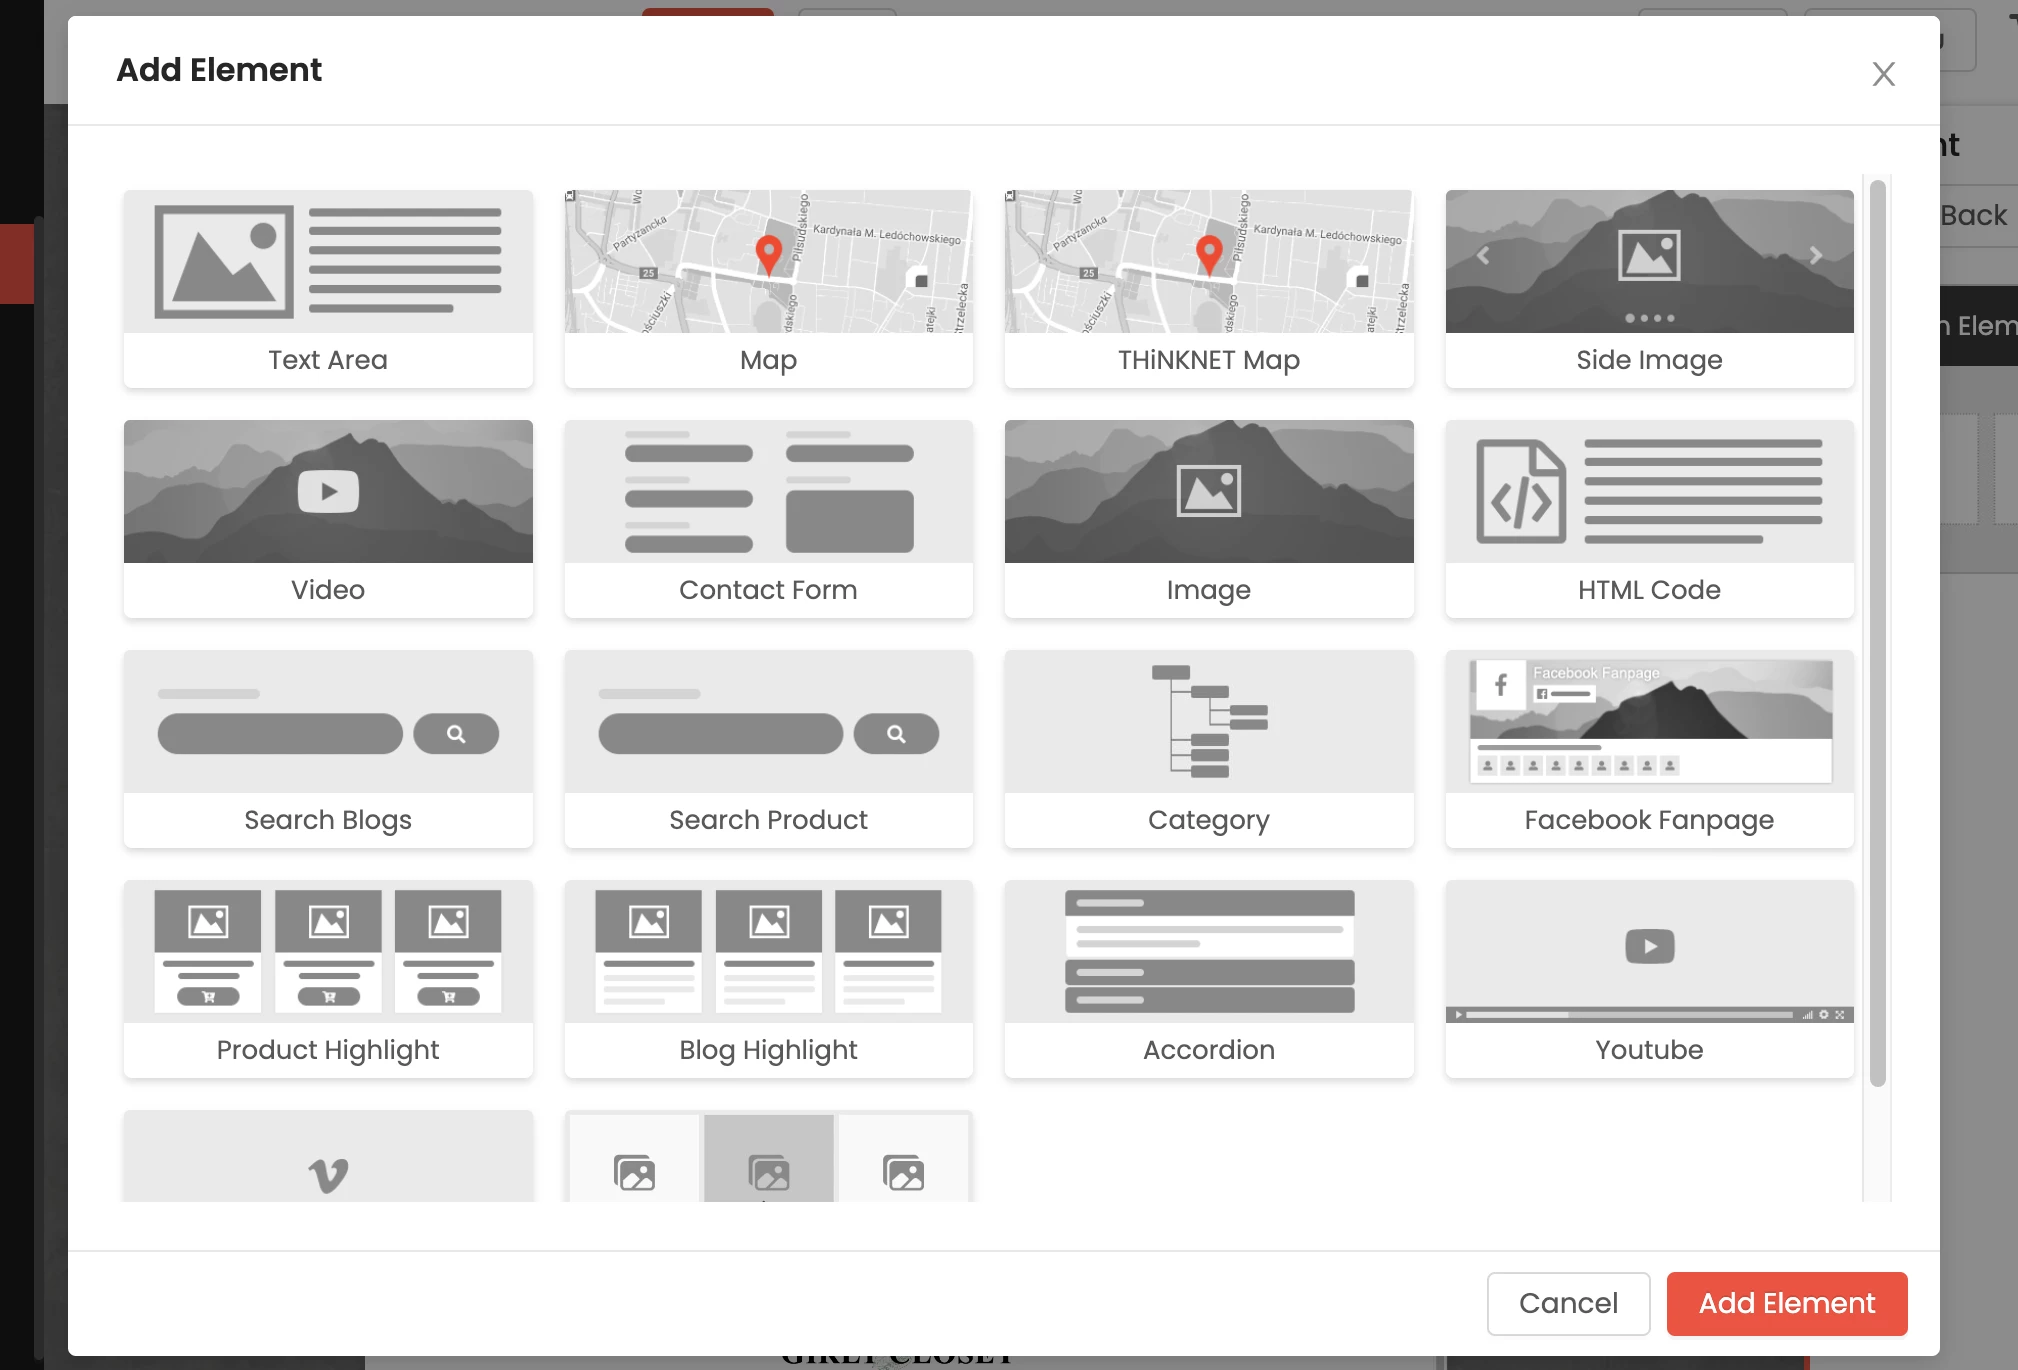
Task: Select the HTML Code element
Action: click(1649, 518)
